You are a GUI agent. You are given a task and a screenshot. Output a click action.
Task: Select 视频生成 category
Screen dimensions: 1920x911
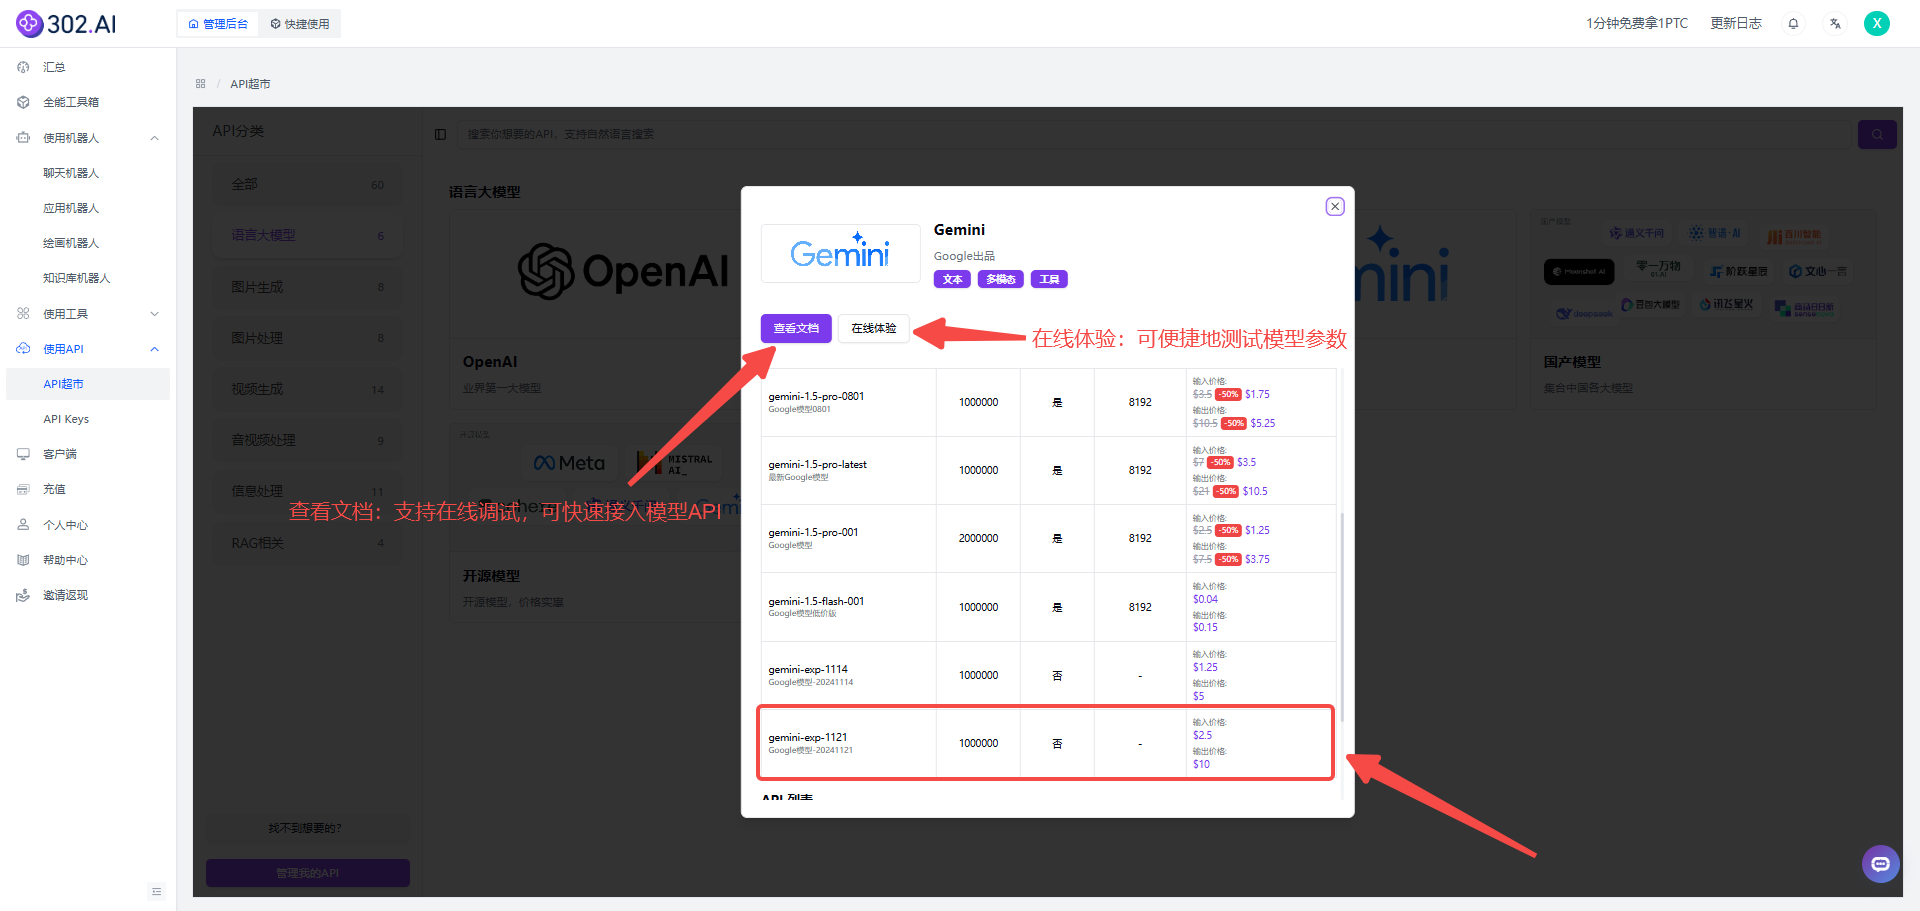point(307,389)
